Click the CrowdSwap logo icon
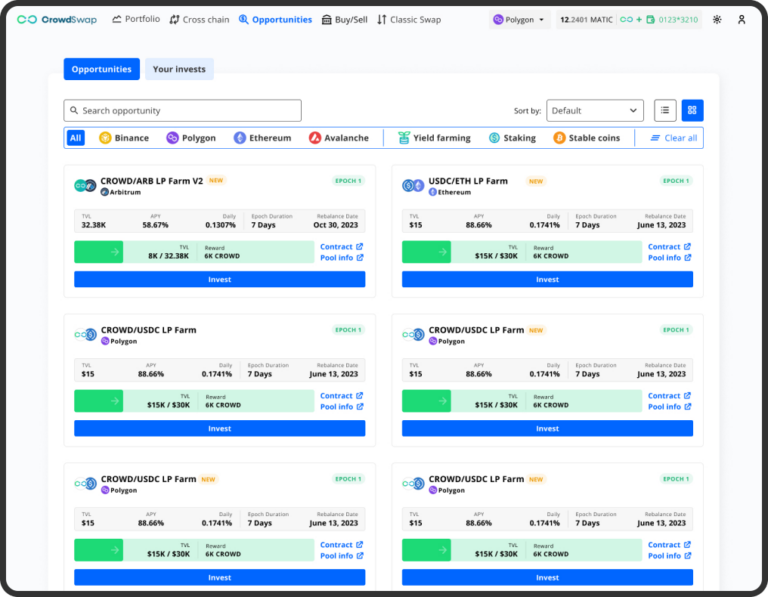This screenshot has height=597, width=768. [x=27, y=19]
